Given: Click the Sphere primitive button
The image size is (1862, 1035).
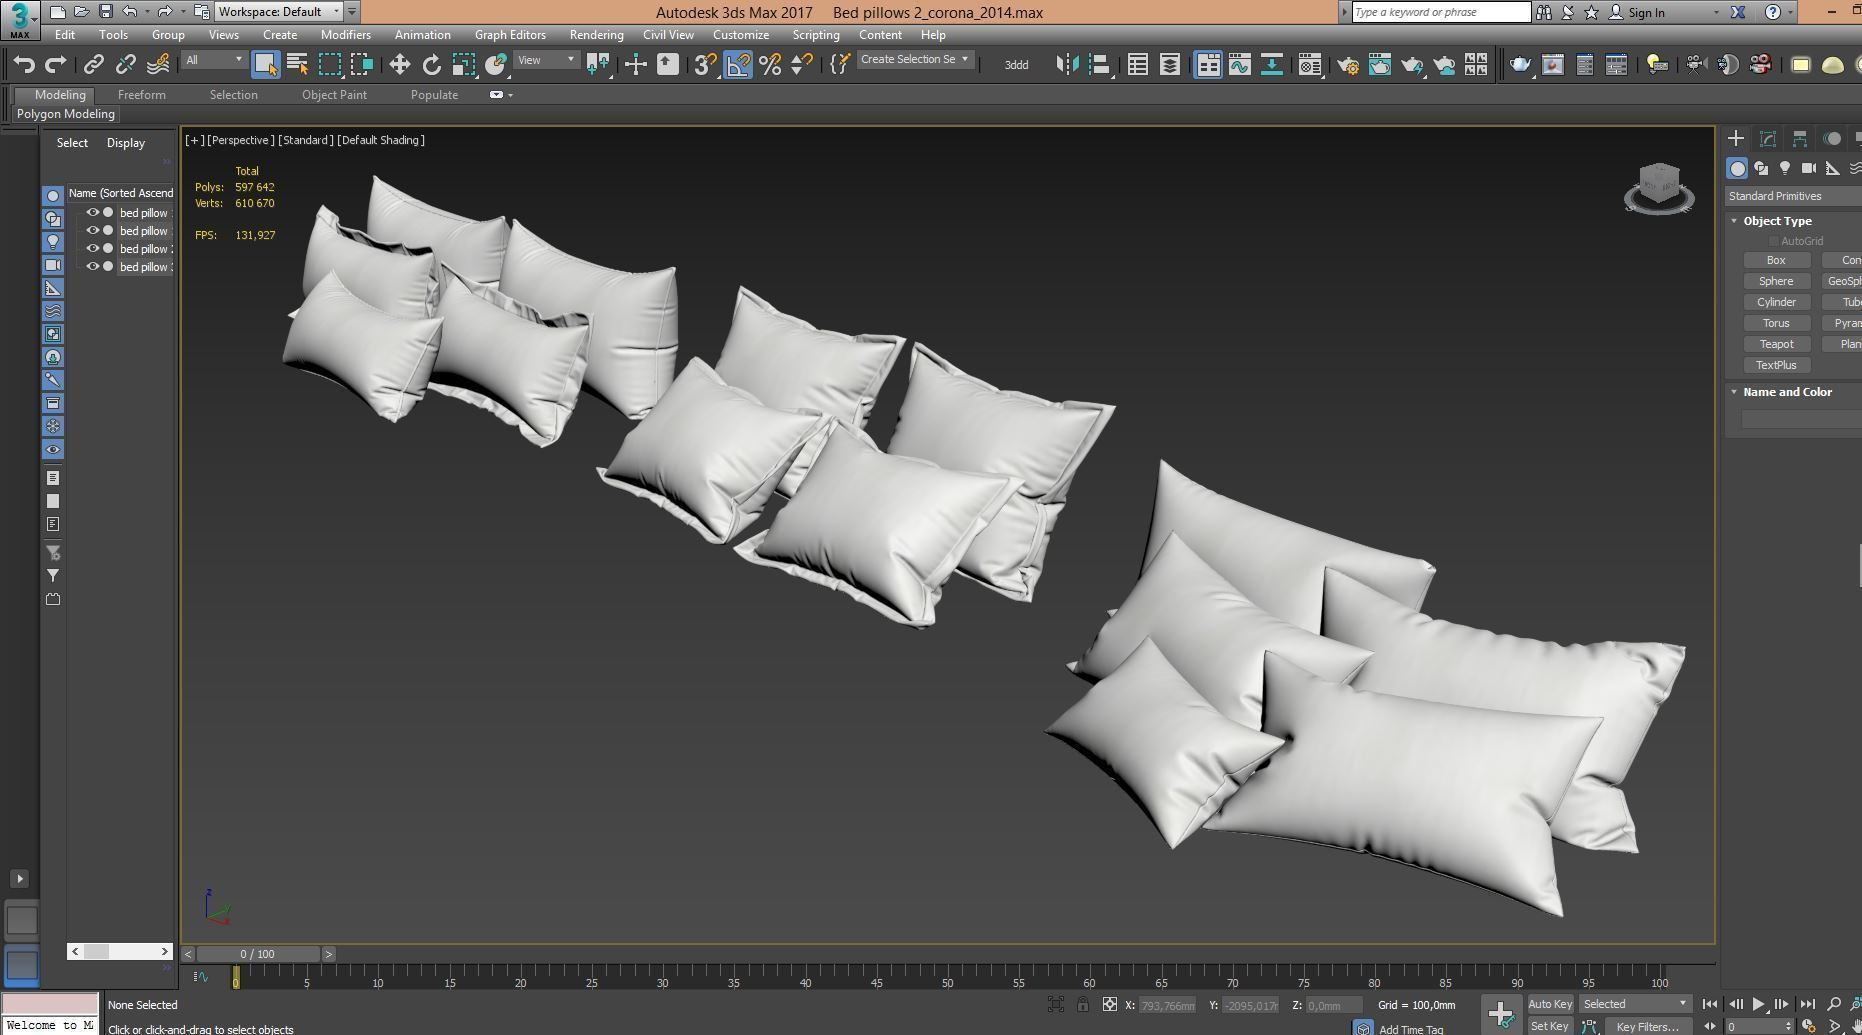Looking at the screenshot, I should pos(1776,281).
